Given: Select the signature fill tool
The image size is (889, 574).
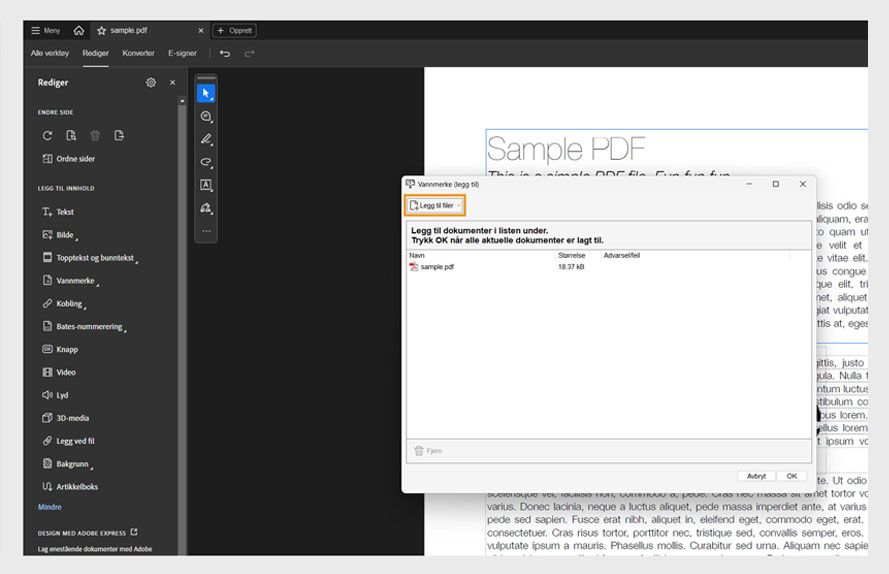Looking at the screenshot, I should pyautogui.click(x=206, y=208).
